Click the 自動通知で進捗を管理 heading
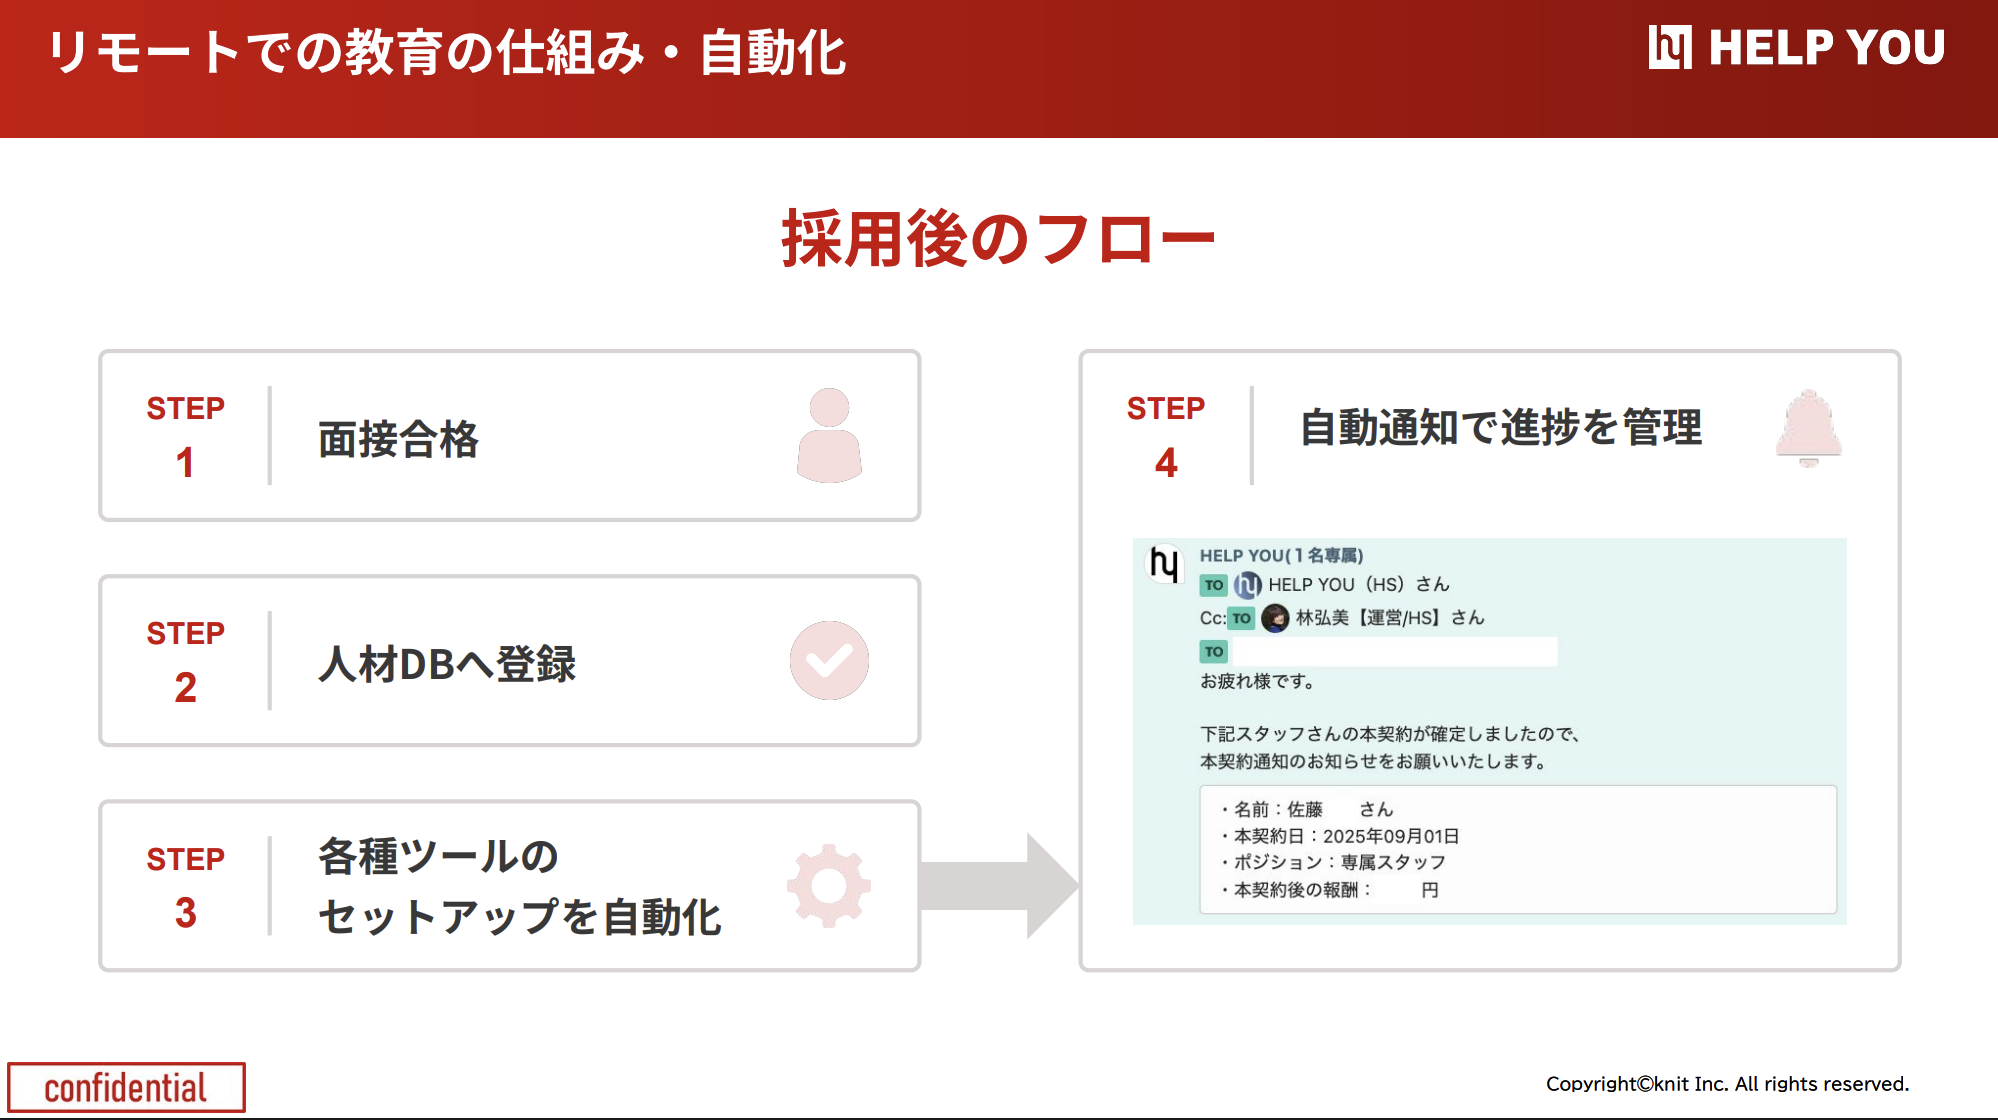1998x1120 pixels. coord(1500,428)
